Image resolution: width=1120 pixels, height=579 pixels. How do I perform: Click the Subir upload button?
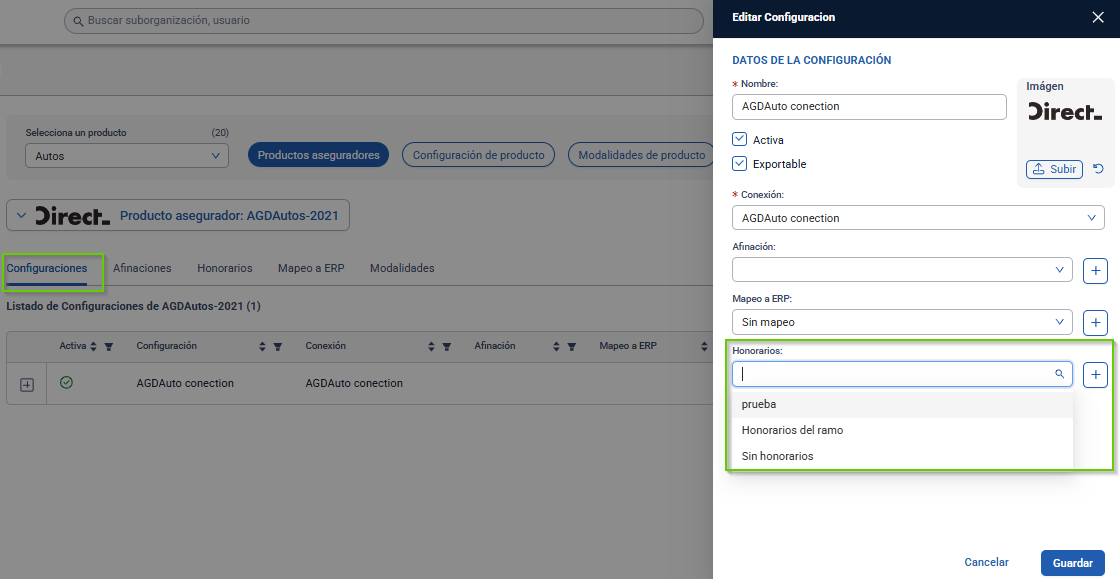[x=1054, y=169]
